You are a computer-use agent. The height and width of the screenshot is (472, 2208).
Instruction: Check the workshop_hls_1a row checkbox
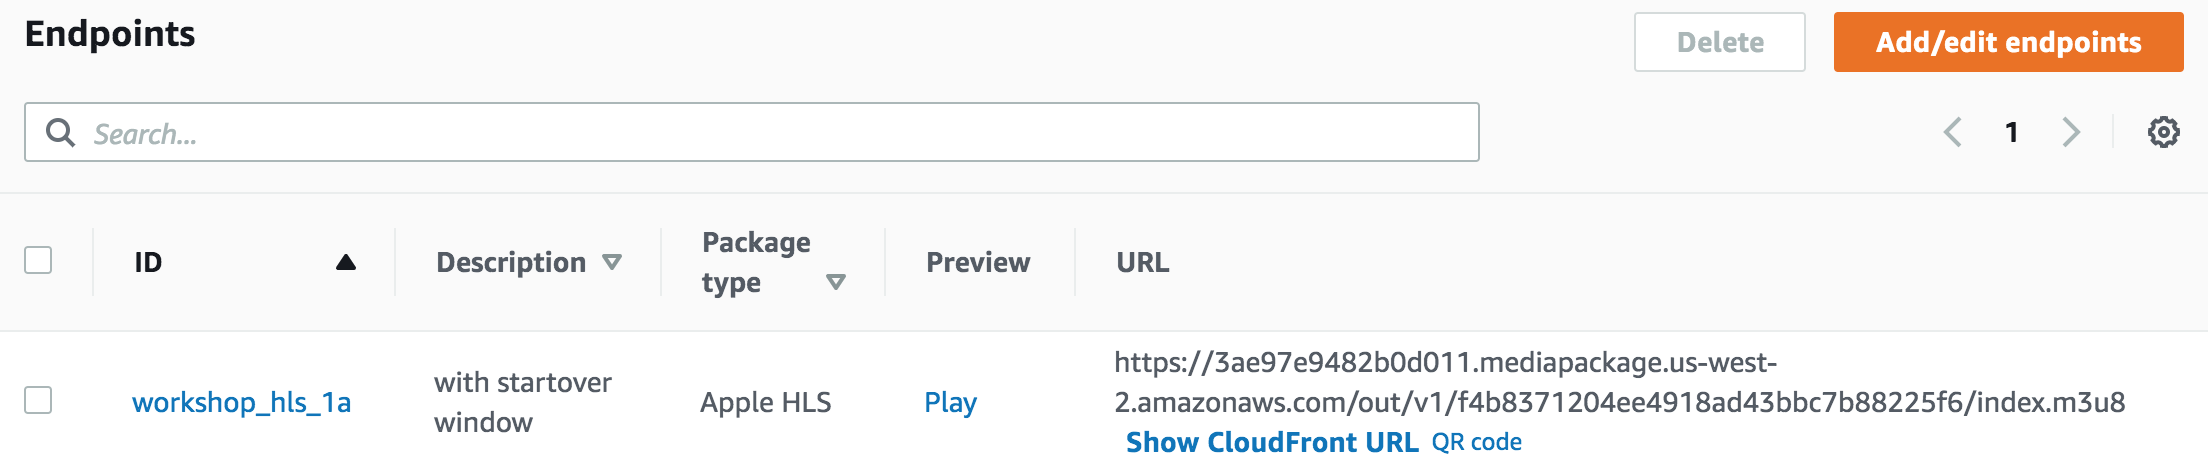pyautogui.click(x=38, y=400)
